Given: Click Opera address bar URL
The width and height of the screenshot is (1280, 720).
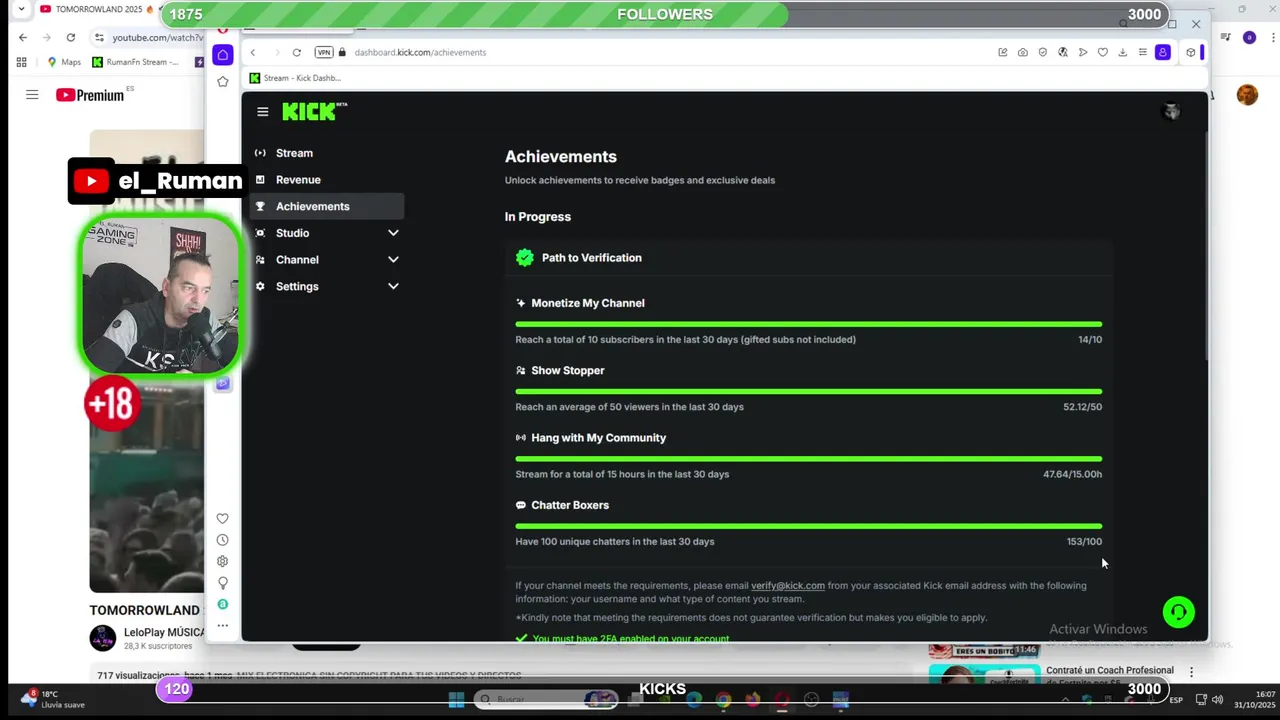Looking at the screenshot, I should [x=420, y=52].
